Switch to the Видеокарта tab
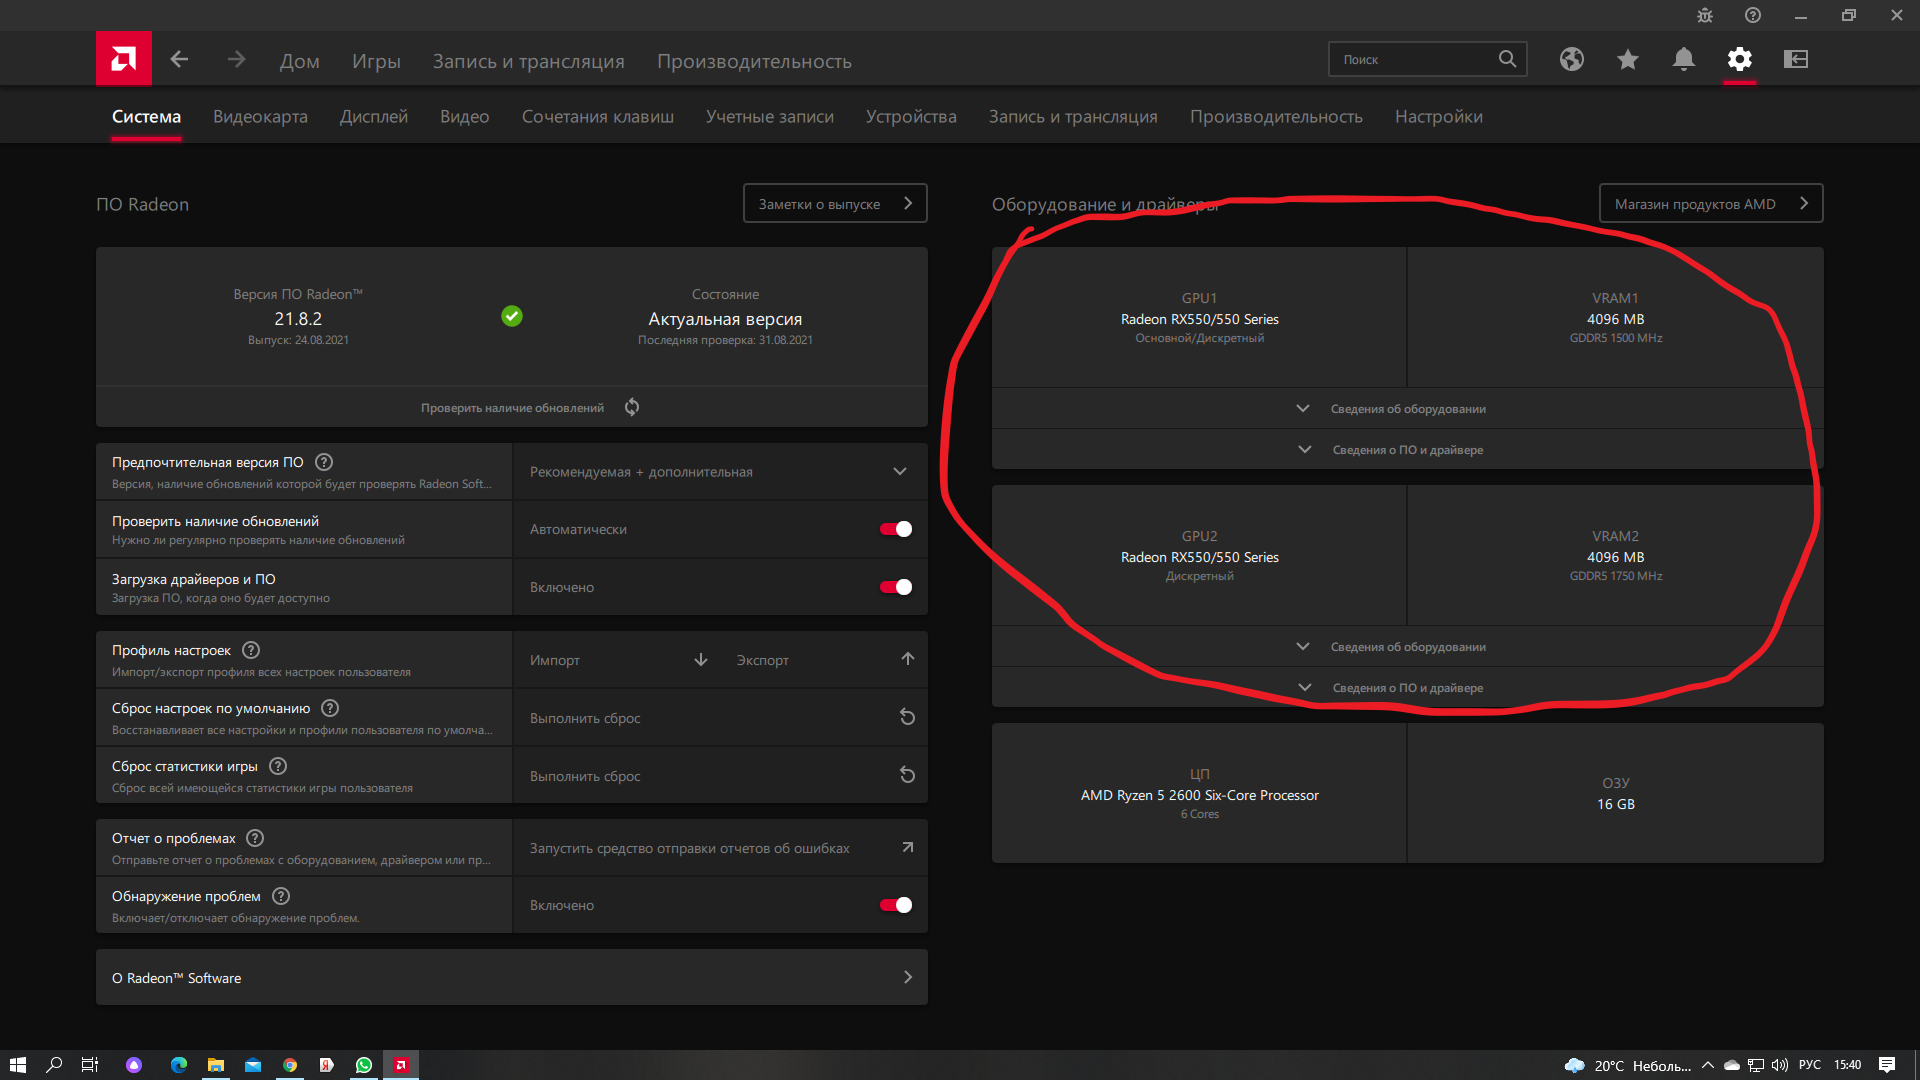The image size is (1920, 1080). click(260, 117)
